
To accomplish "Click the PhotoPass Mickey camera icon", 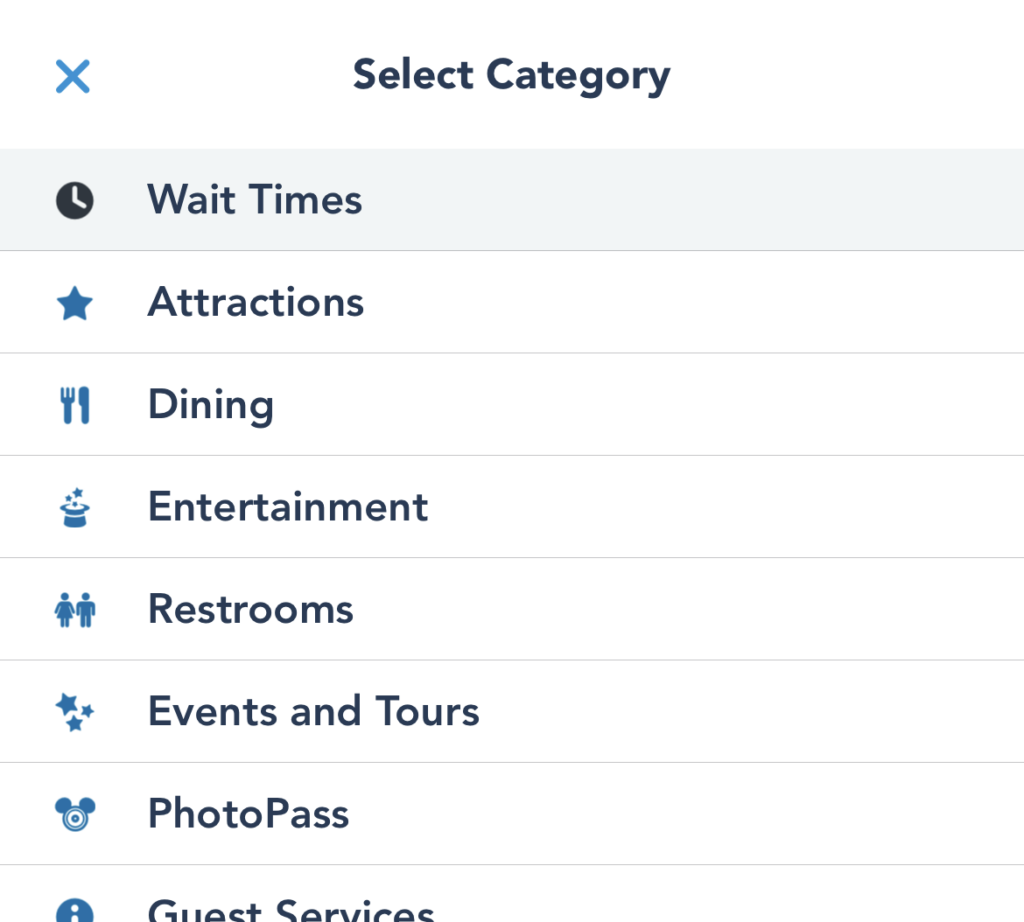I will coord(74,814).
